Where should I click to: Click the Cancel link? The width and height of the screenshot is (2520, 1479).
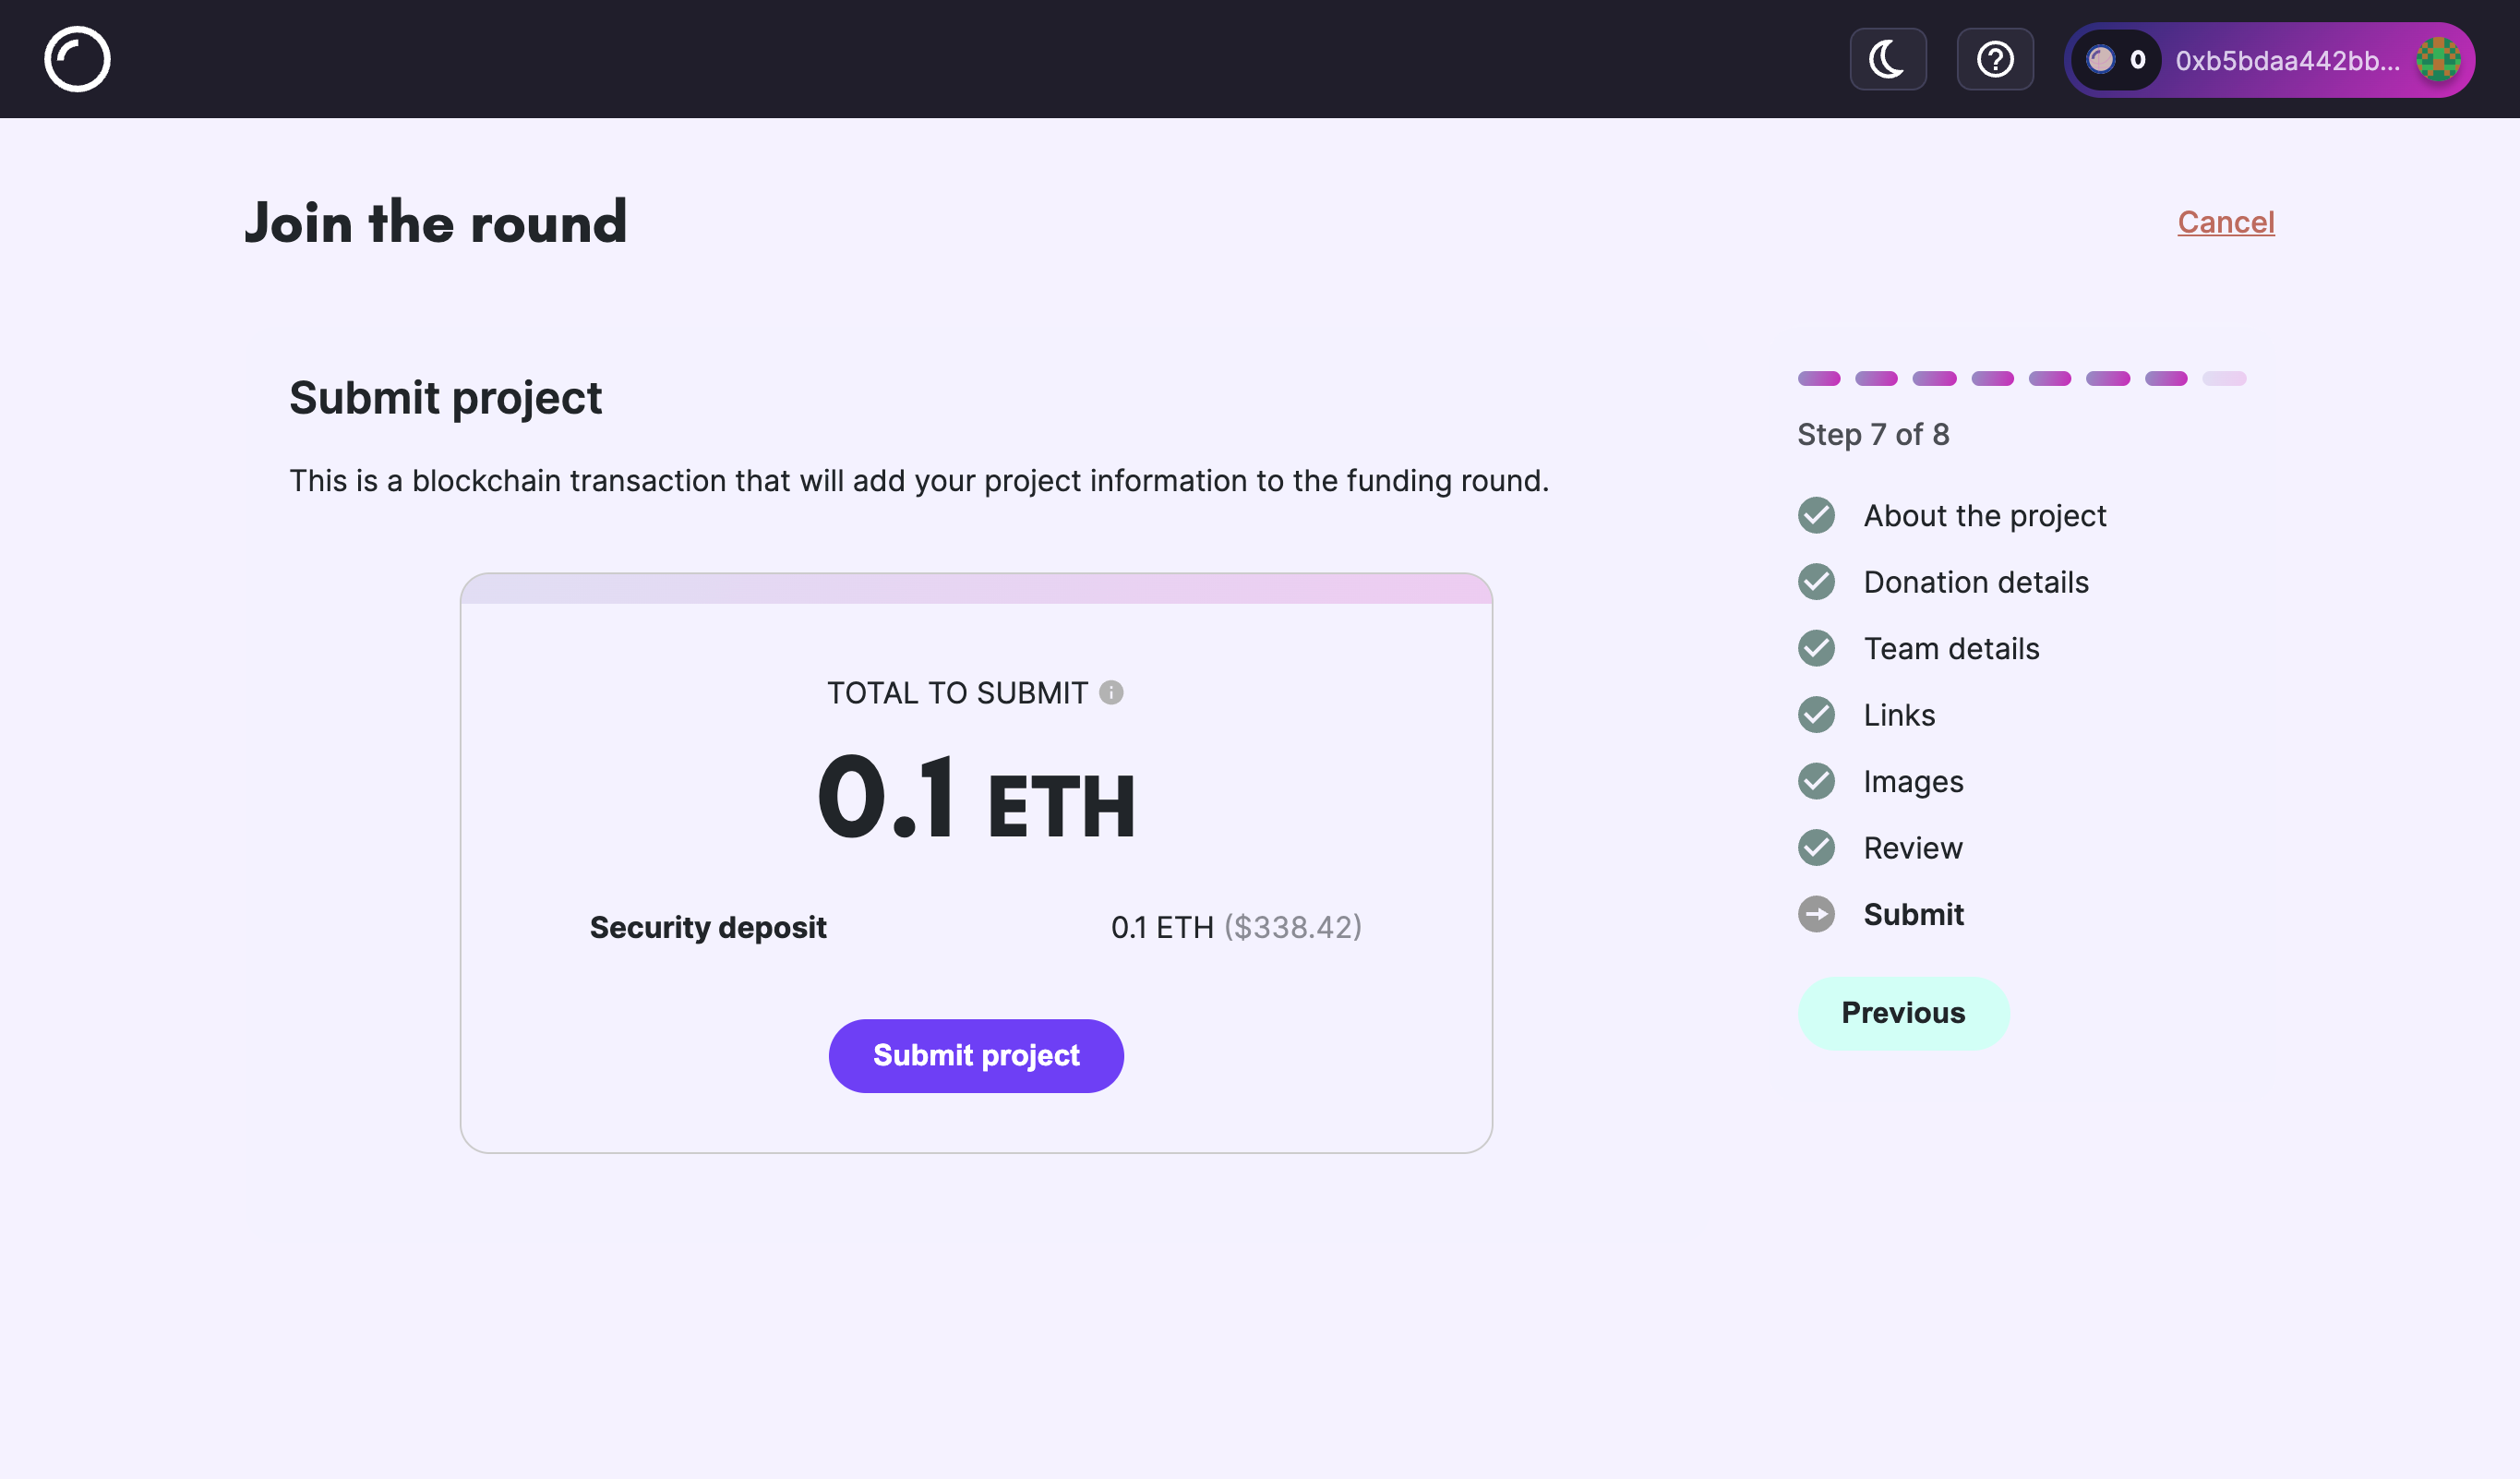click(x=2225, y=222)
